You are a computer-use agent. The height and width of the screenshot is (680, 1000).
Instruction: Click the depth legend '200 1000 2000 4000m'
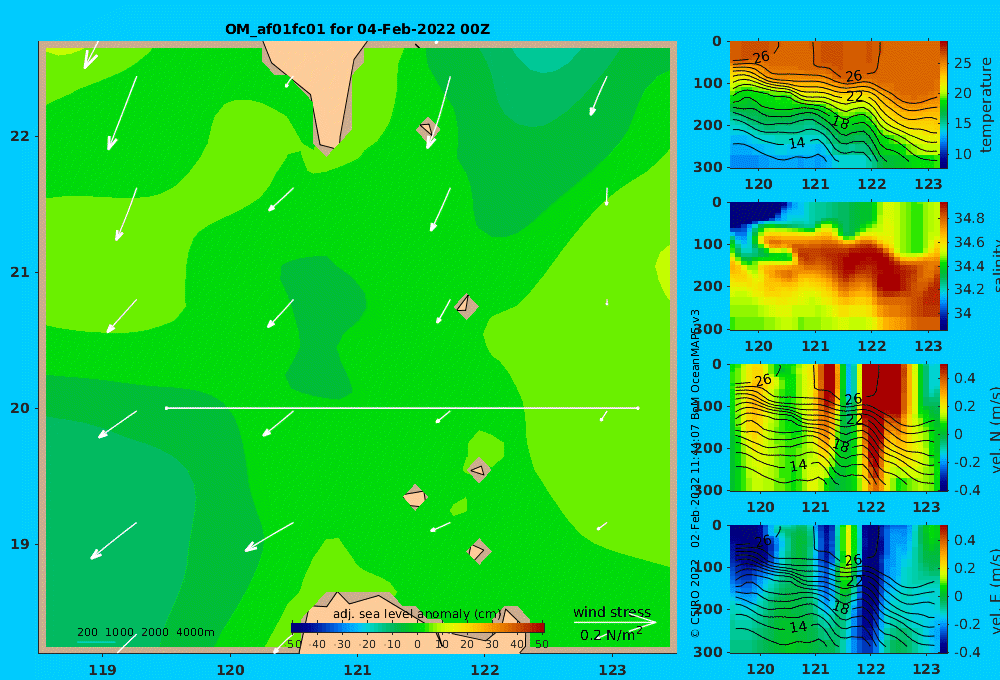click(145, 632)
